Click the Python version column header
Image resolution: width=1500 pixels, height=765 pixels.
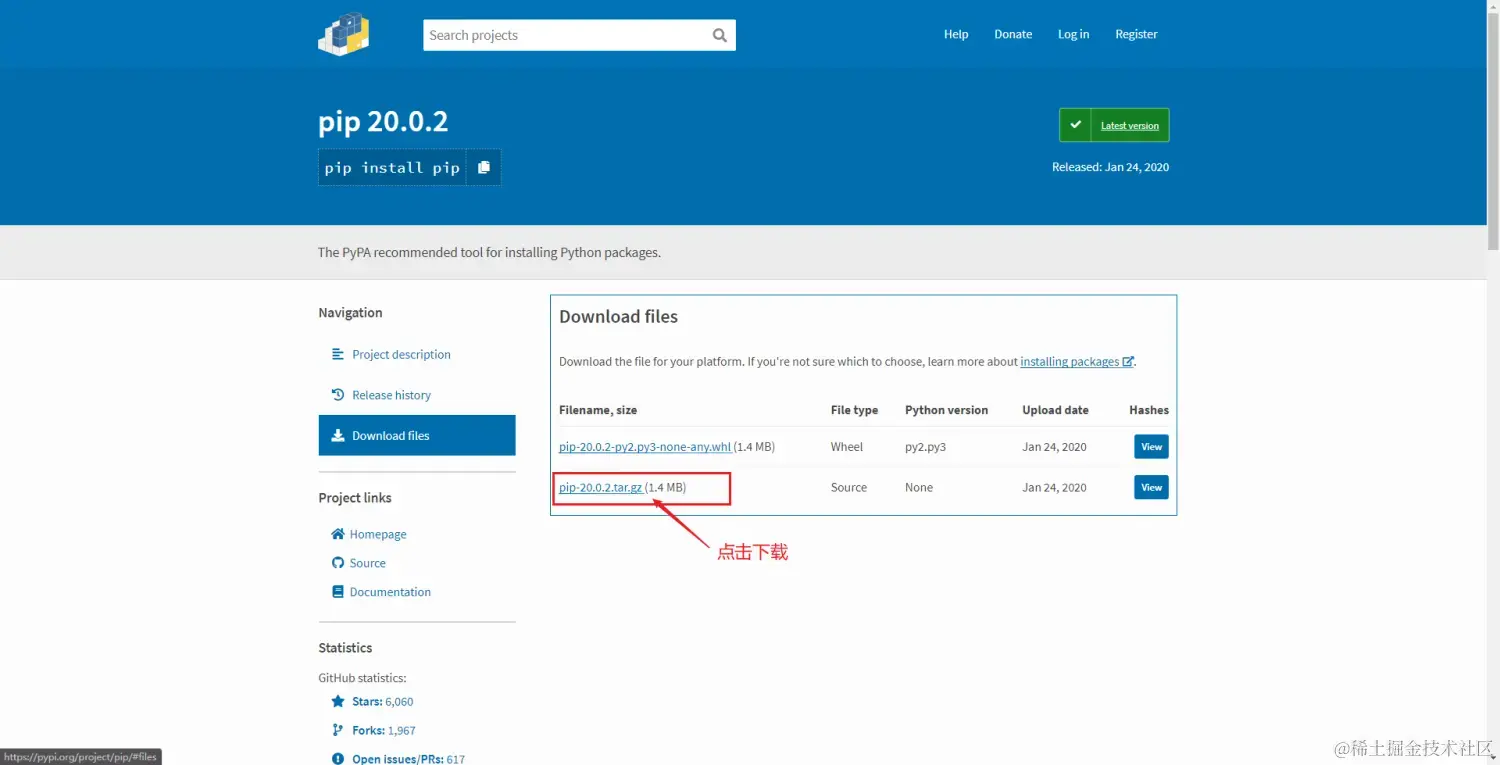click(946, 410)
